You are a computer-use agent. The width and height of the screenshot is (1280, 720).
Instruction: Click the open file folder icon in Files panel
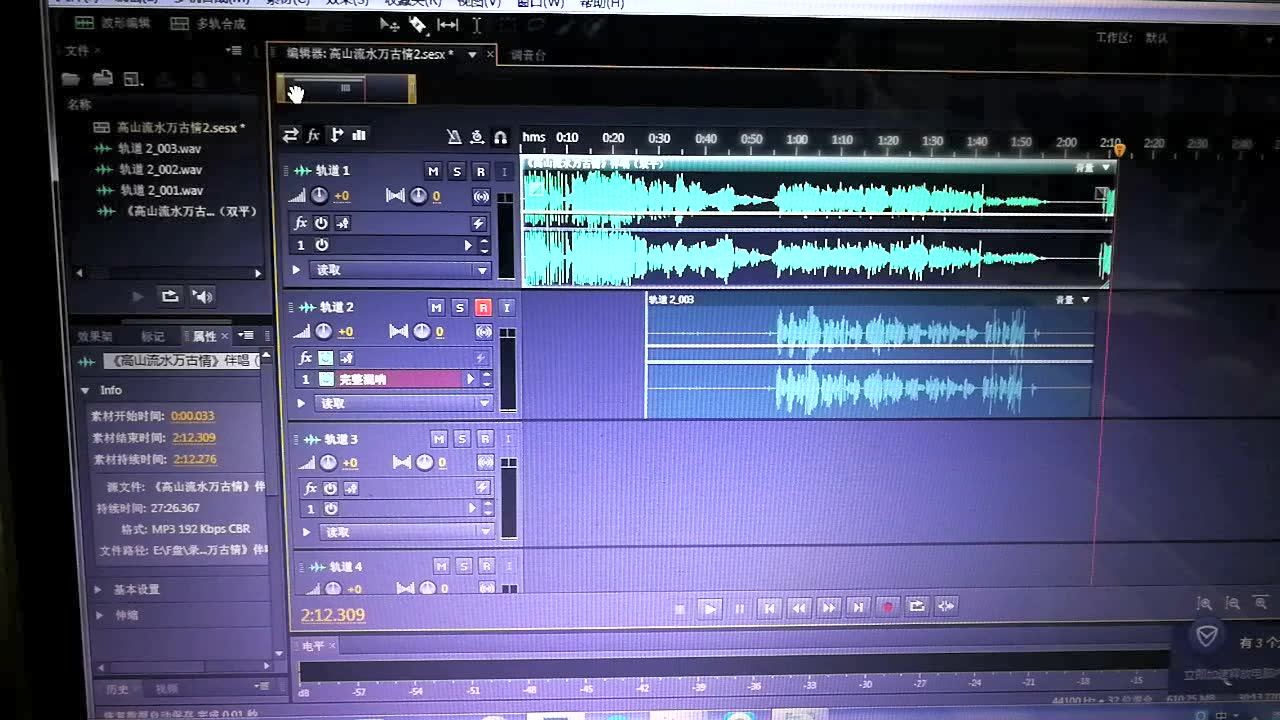coord(71,79)
